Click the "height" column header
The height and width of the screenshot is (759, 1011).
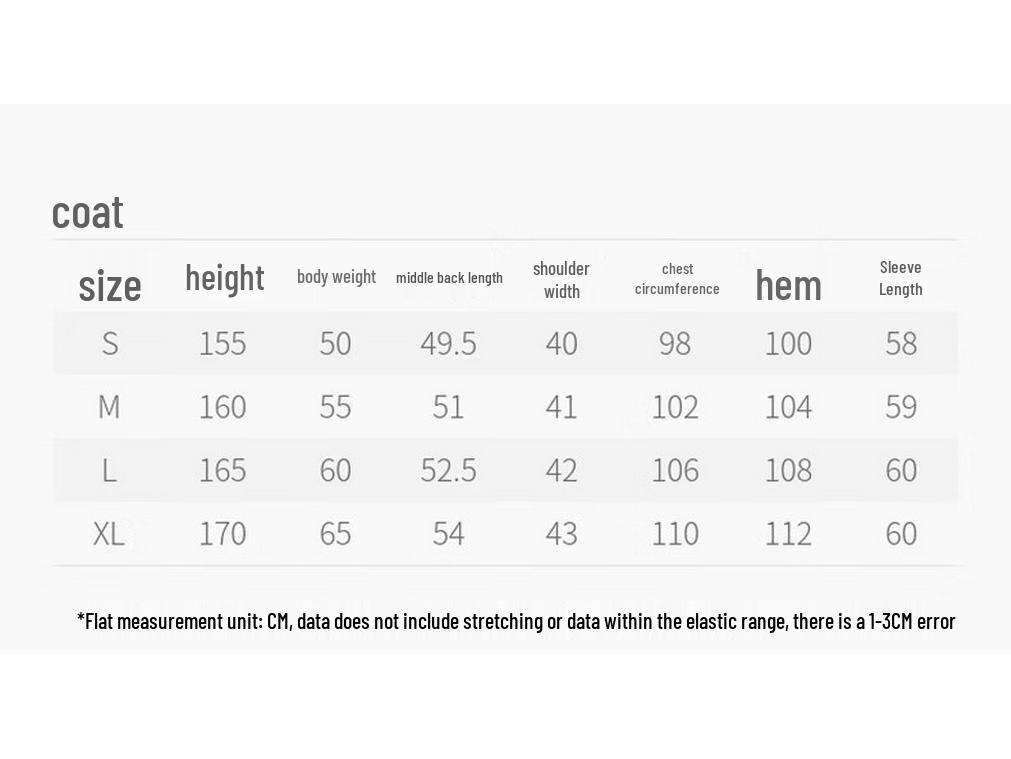(x=225, y=277)
